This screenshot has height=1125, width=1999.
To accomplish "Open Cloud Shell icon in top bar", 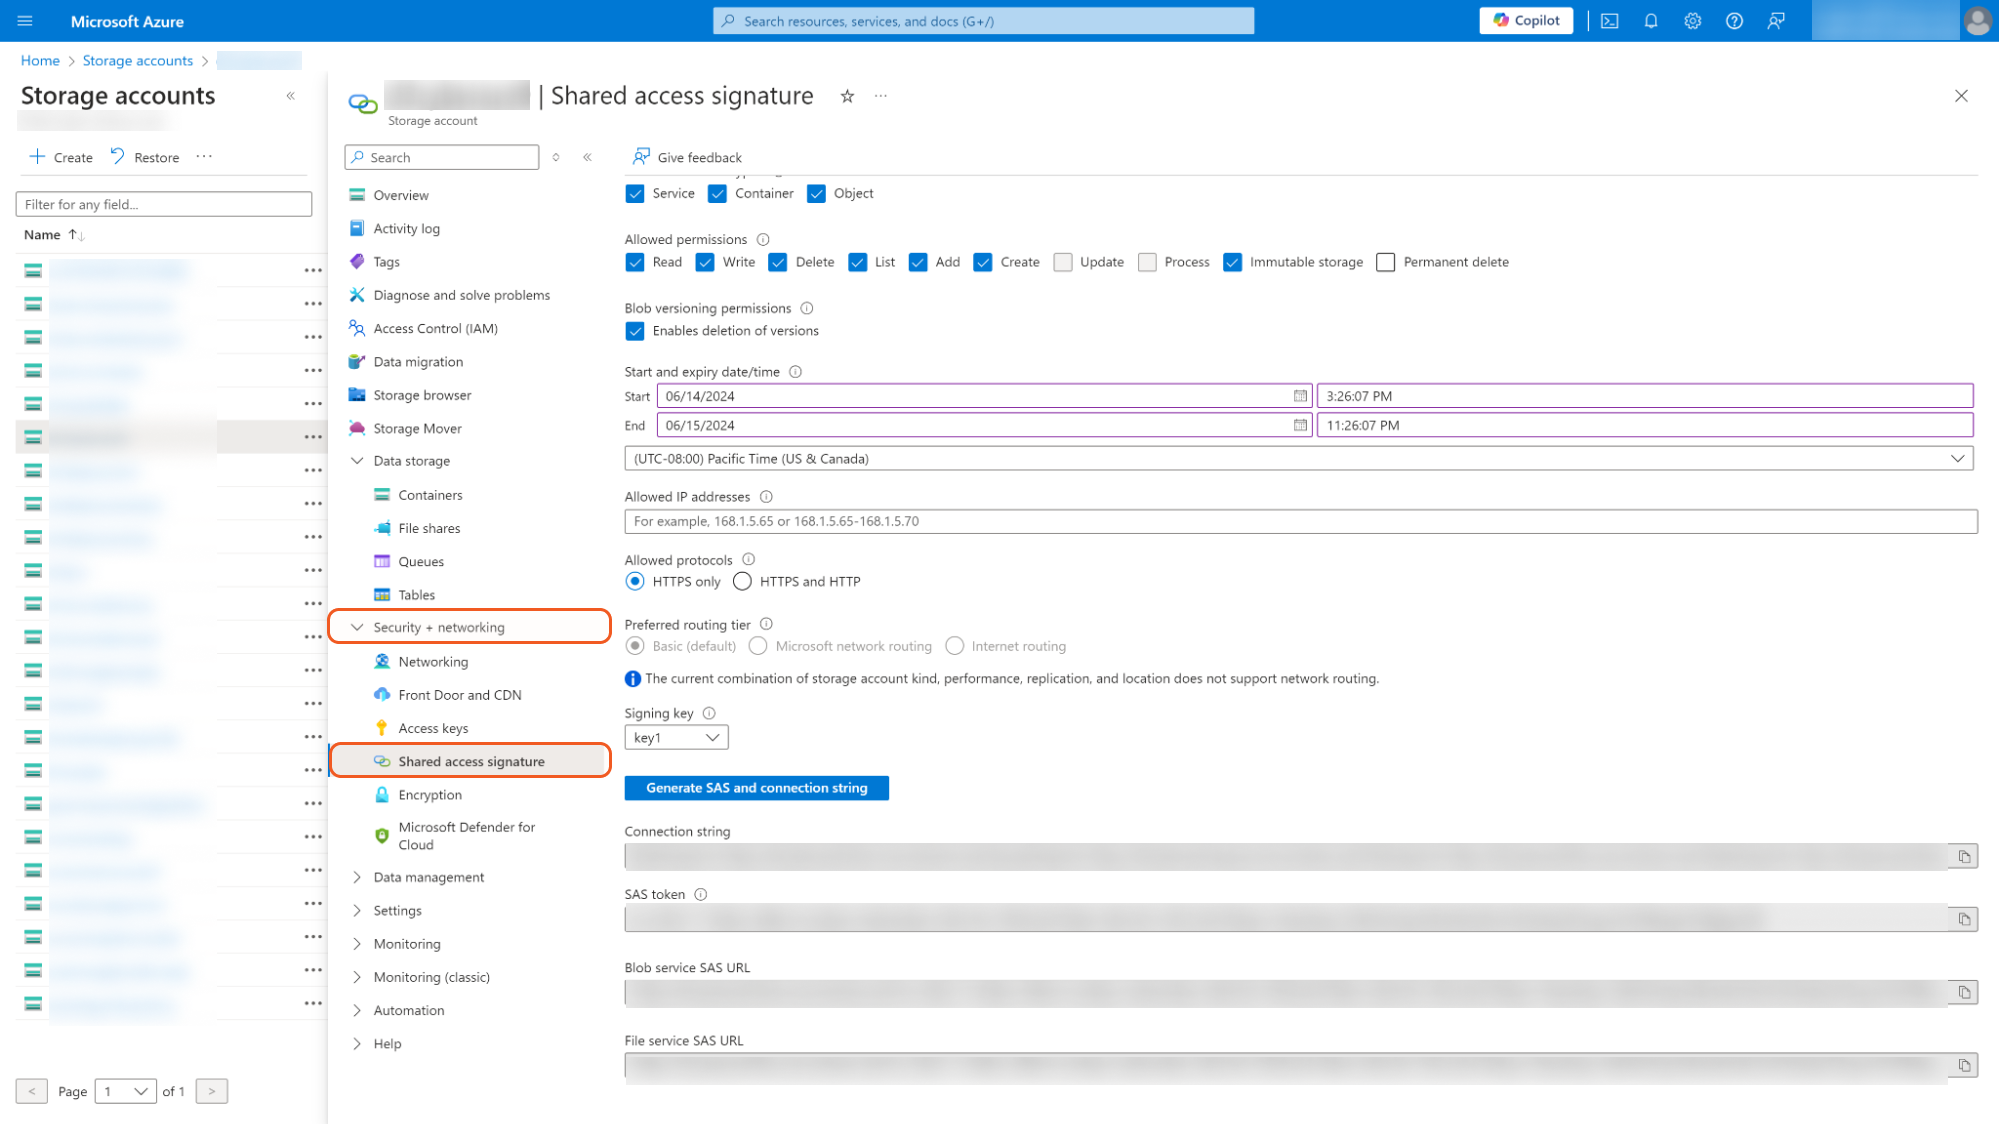I will (x=1609, y=21).
